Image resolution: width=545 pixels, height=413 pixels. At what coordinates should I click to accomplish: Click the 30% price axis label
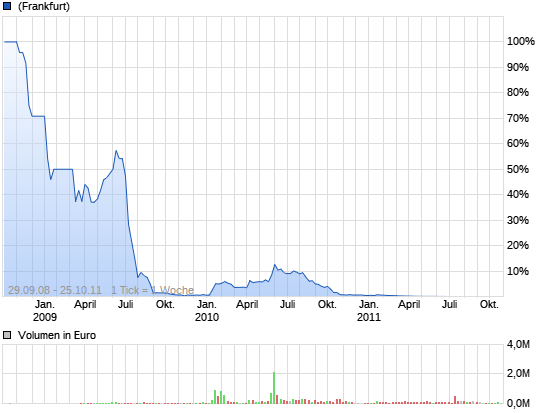click(x=518, y=220)
